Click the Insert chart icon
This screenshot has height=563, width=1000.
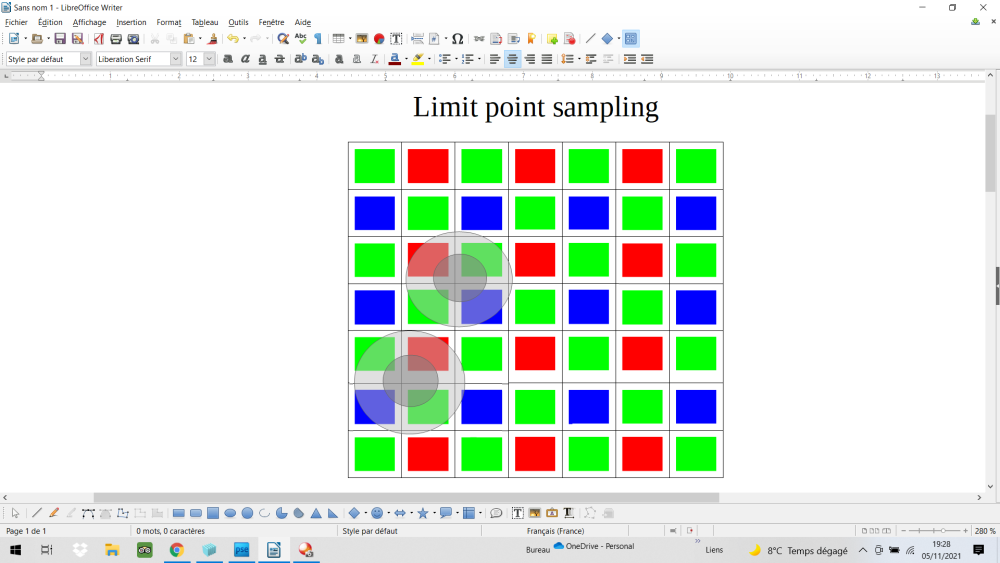(379, 39)
